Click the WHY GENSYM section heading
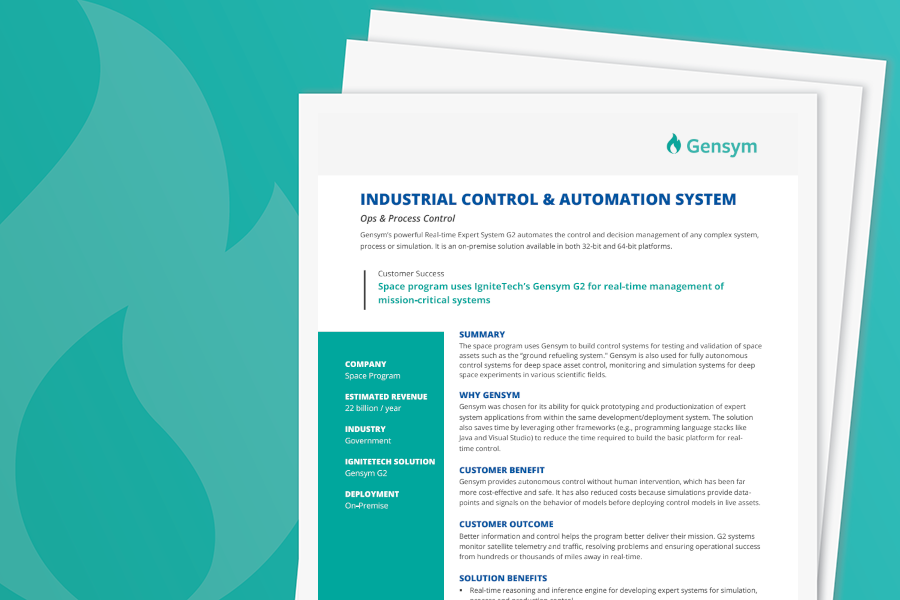This screenshot has height=600, width=900. pyautogui.click(x=489, y=395)
